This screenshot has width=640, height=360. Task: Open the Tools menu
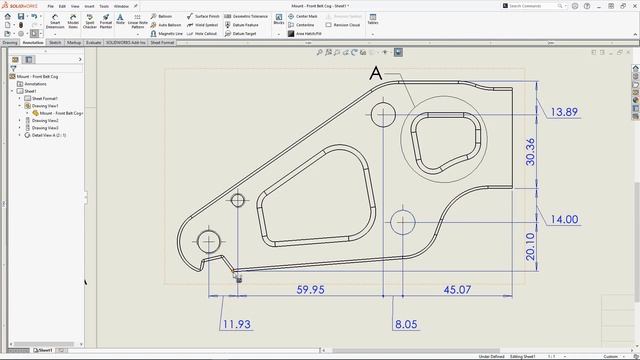pos(104,6)
